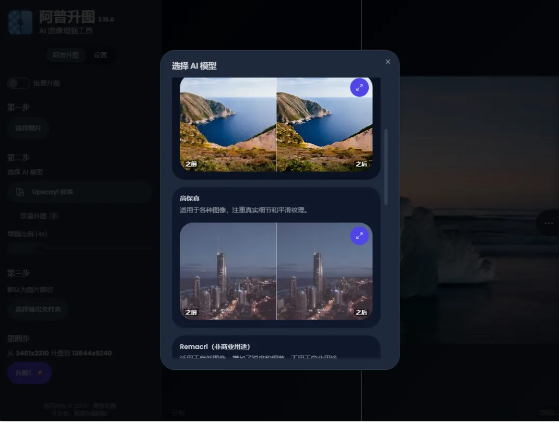Click the model icon beside Upscayl 标准
Image resolution: width=559 pixels, height=422 pixels.
coord(20,192)
